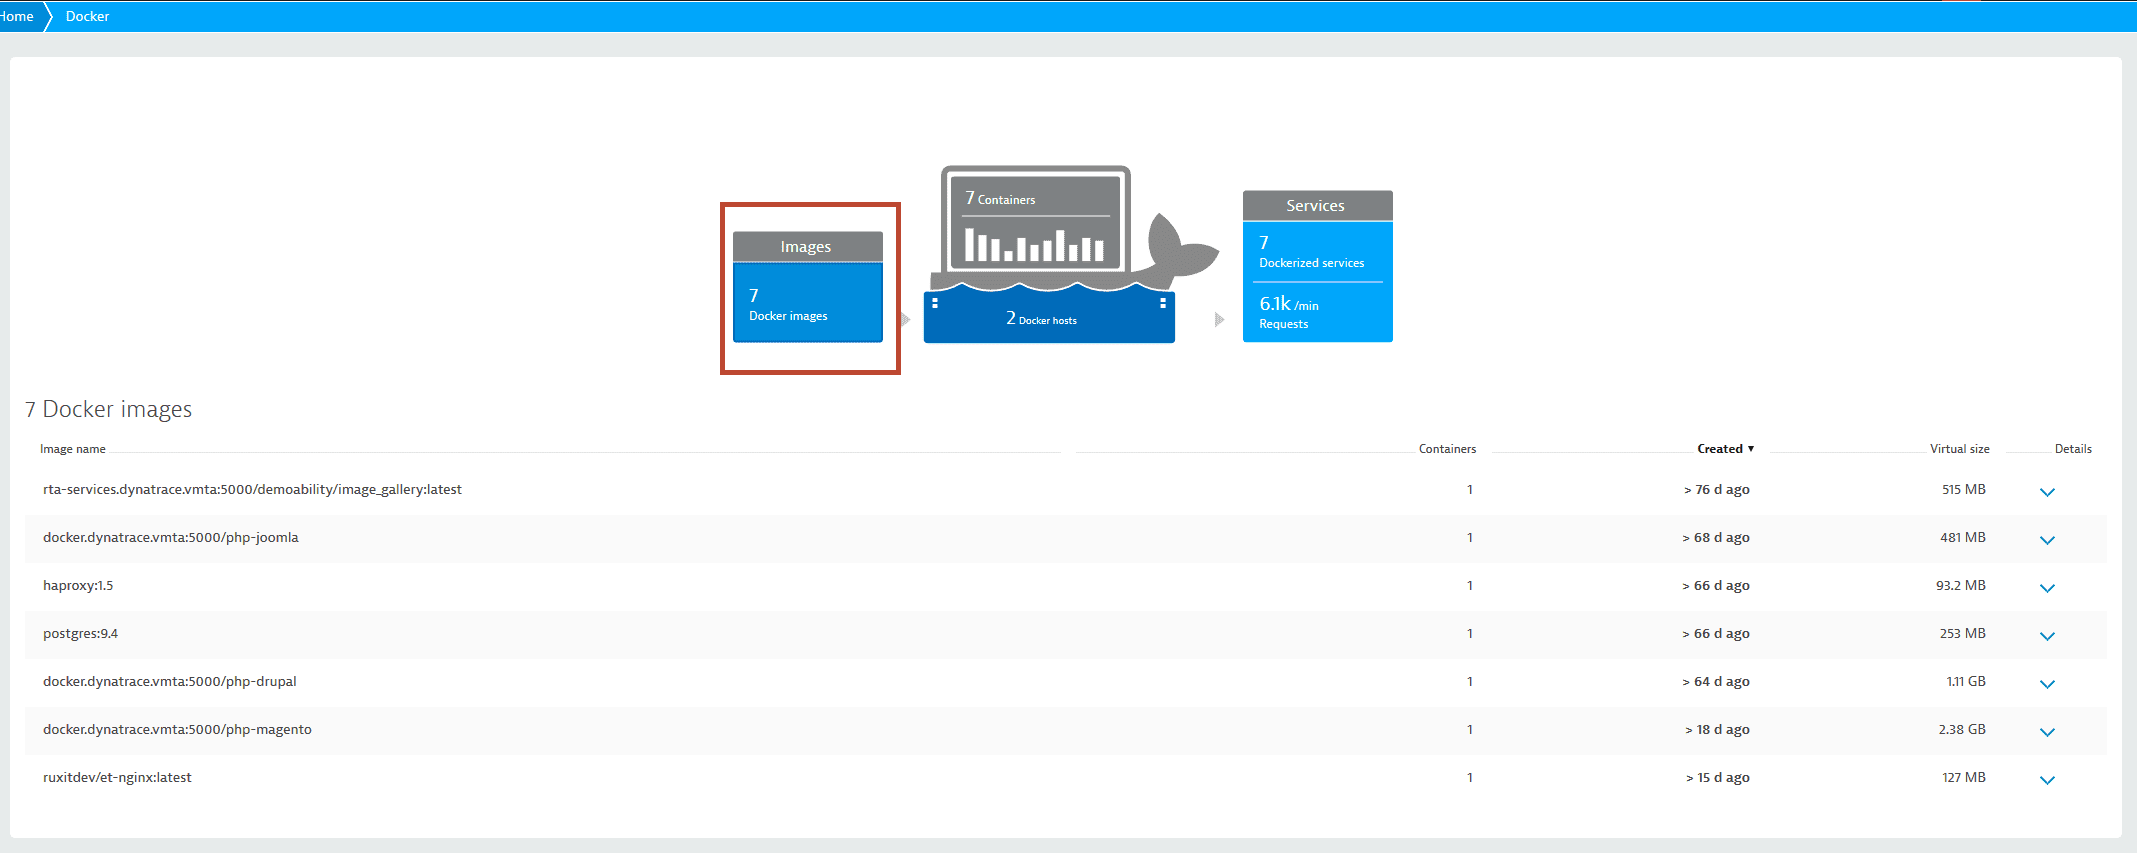The image size is (2137, 853).
Task: Expand details for image_gallery:latest row
Action: [2047, 492]
